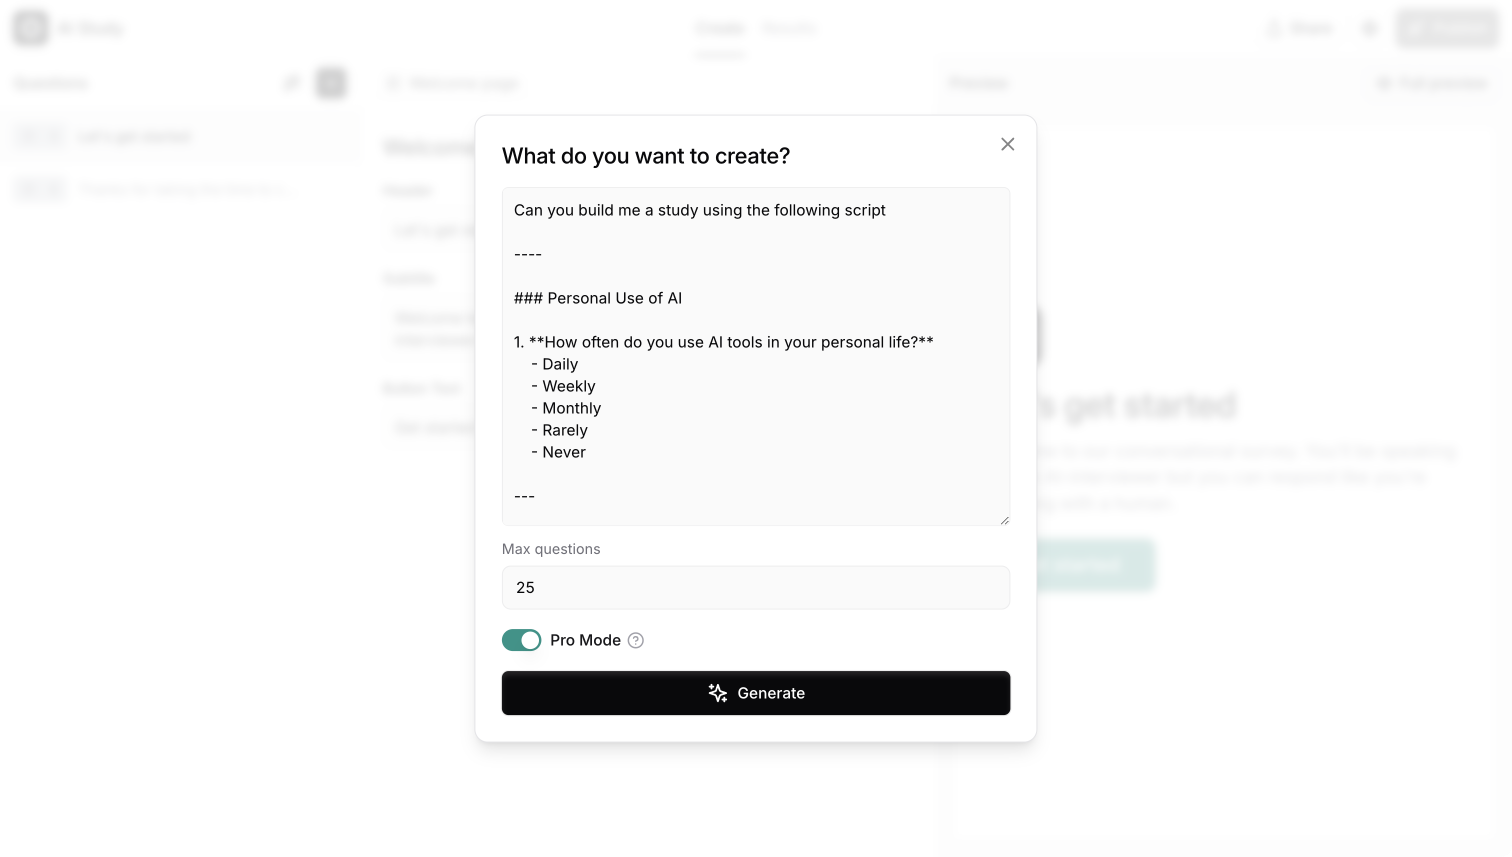
Task: Click the sparkle icon on the Generate button
Action: (x=717, y=692)
